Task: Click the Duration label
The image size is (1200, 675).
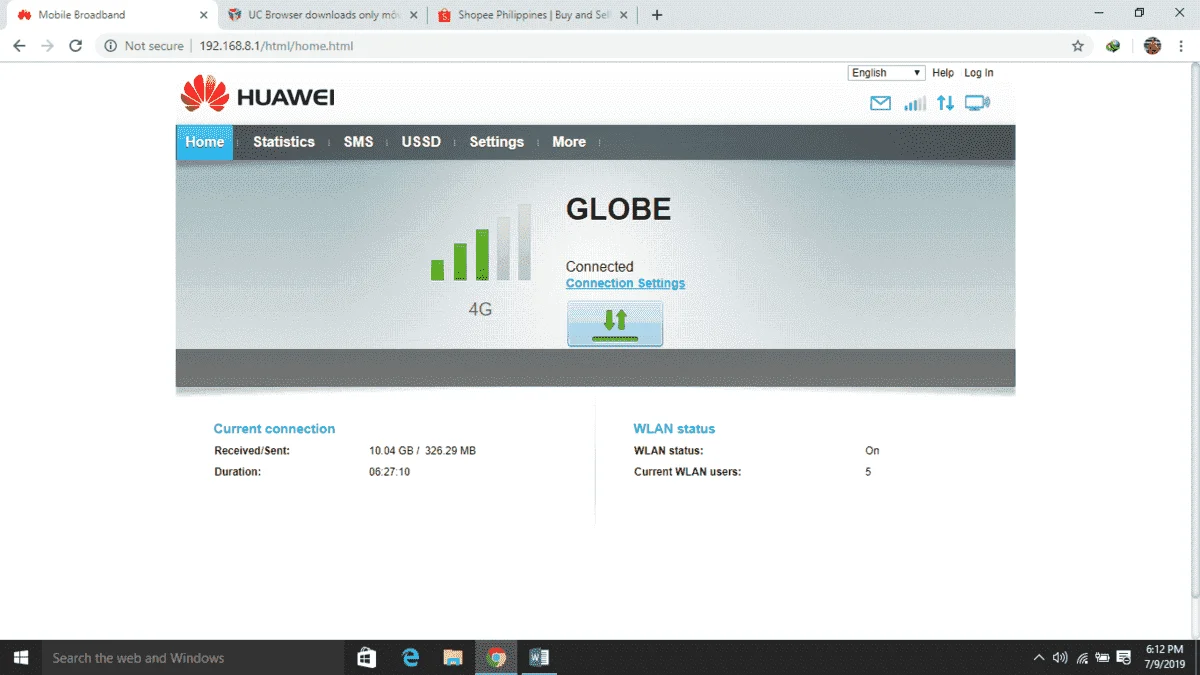Action: point(237,472)
